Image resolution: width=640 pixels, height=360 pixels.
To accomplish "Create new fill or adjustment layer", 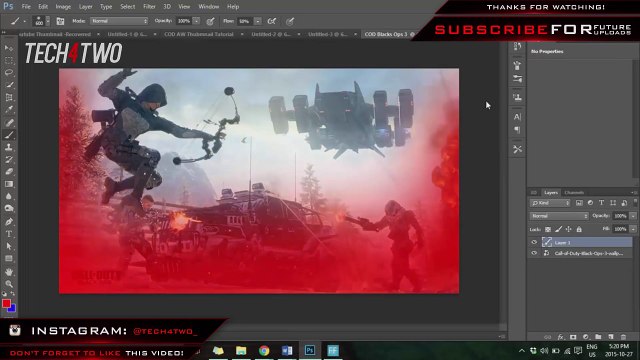I will [x=586, y=337].
